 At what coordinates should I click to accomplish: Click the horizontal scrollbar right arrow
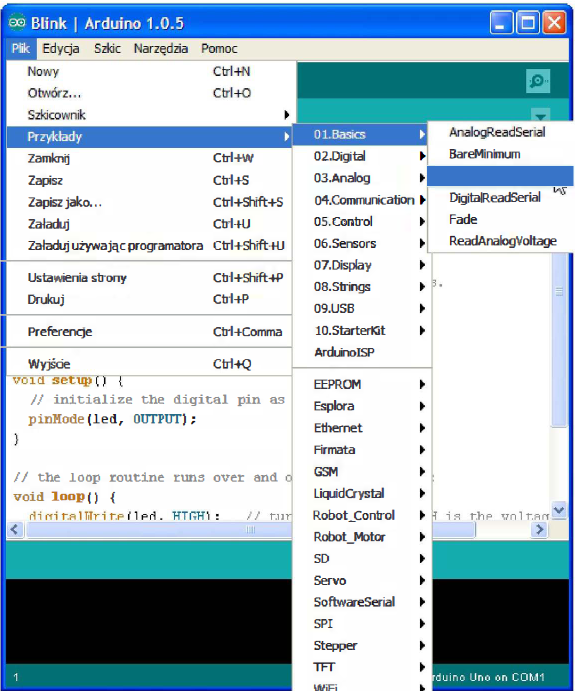tap(539, 529)
